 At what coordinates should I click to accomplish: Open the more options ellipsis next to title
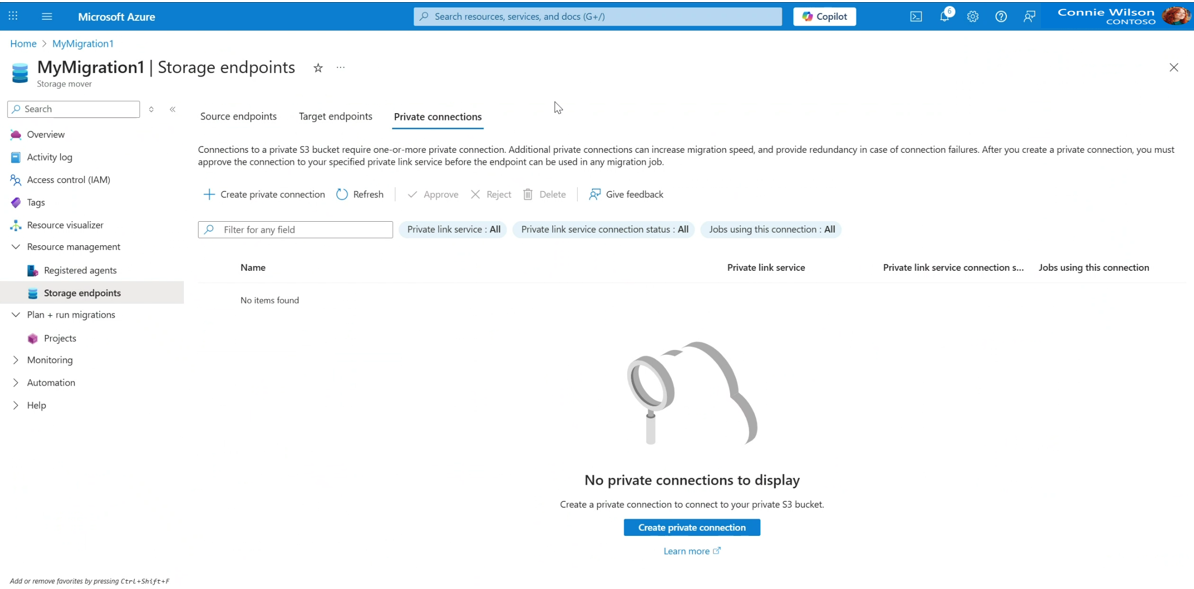[x=340, y=68]
